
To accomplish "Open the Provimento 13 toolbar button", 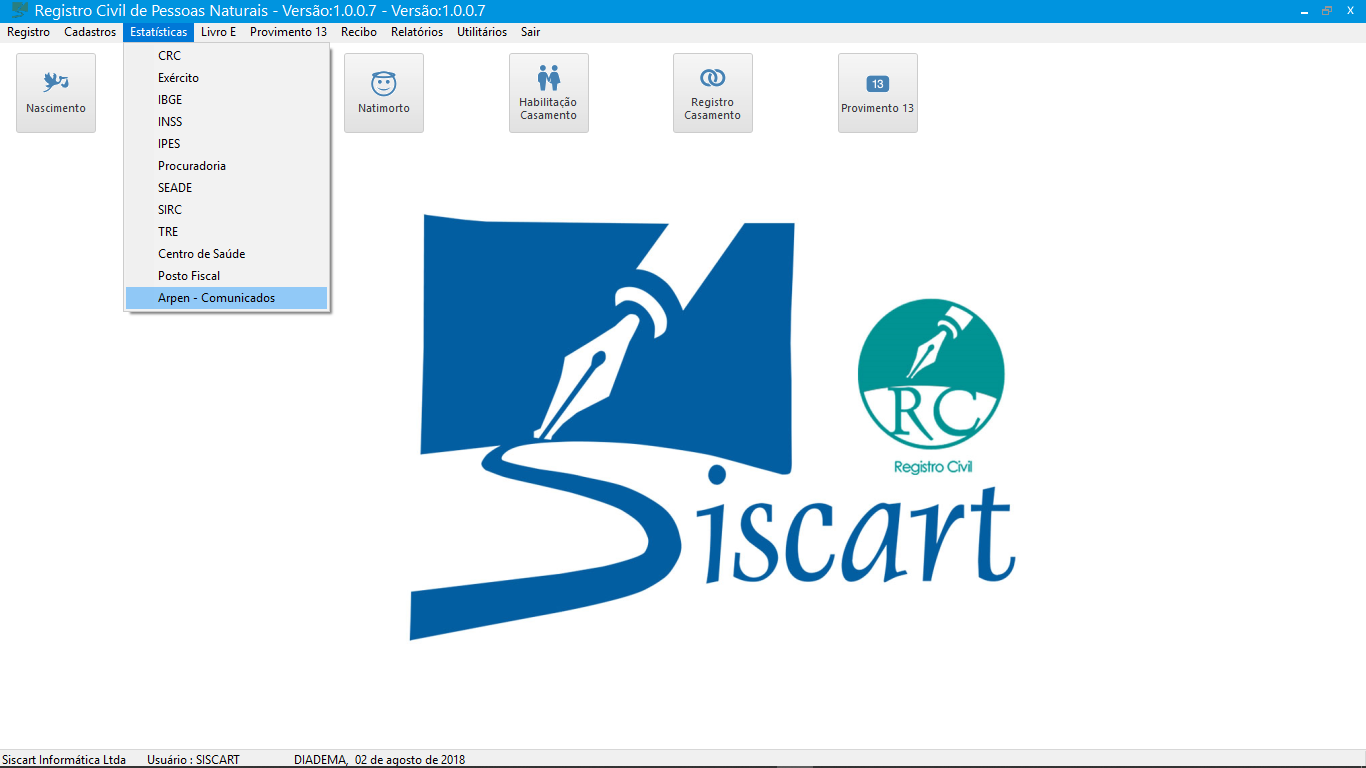I will point(877,93).
